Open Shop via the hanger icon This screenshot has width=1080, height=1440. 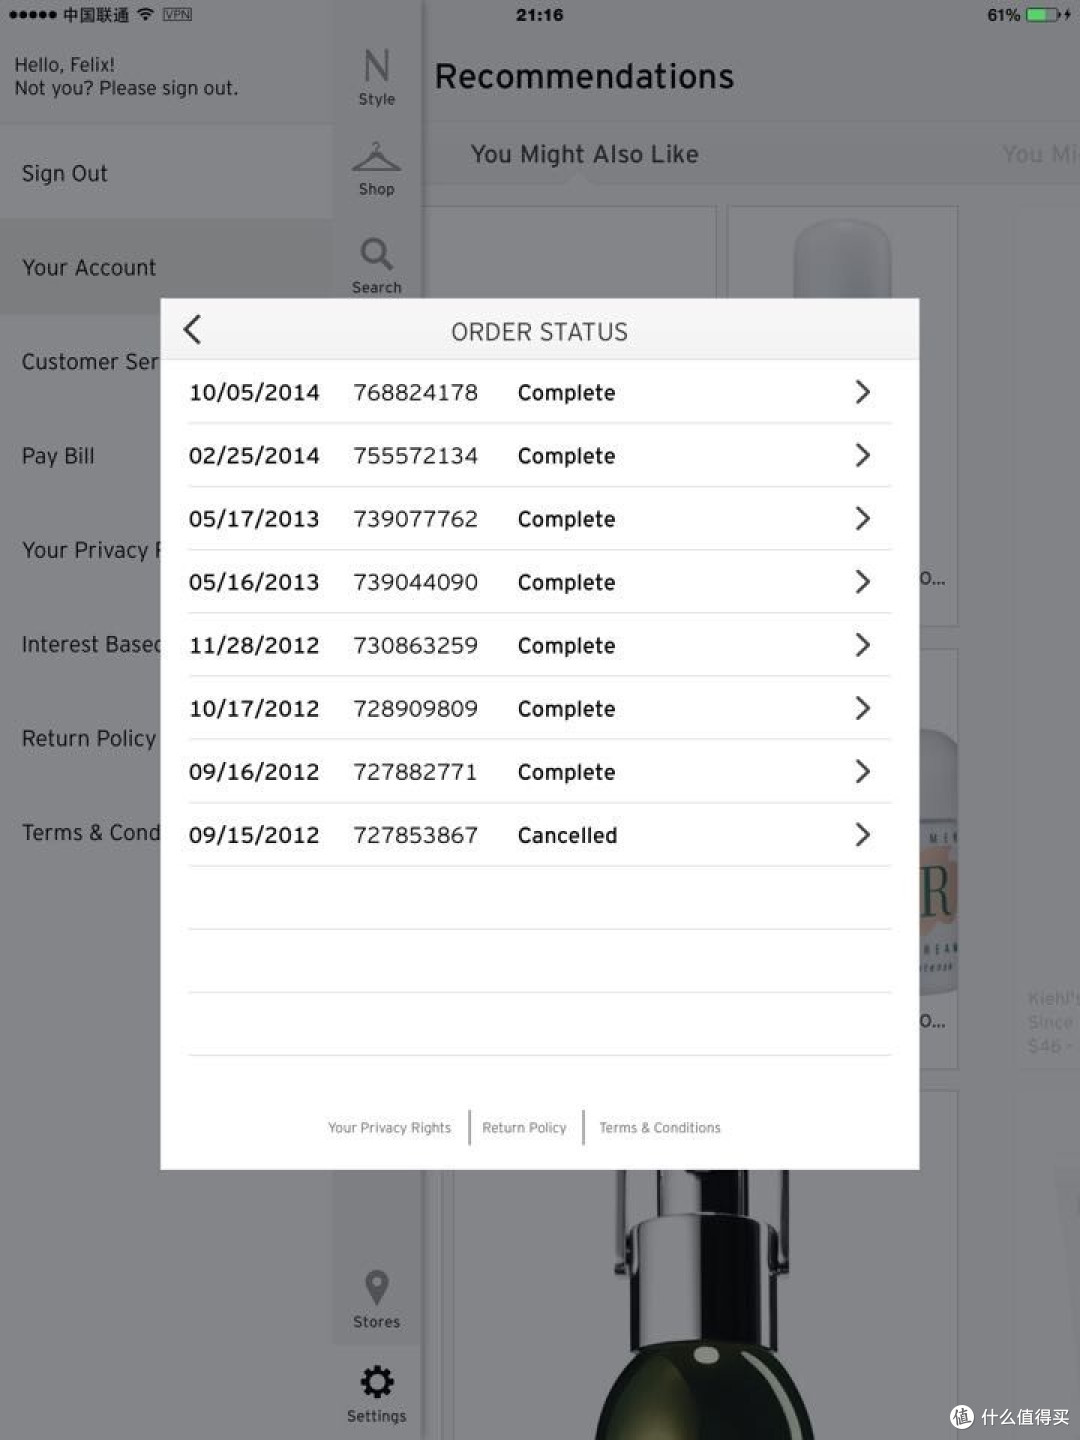(376, 158)
